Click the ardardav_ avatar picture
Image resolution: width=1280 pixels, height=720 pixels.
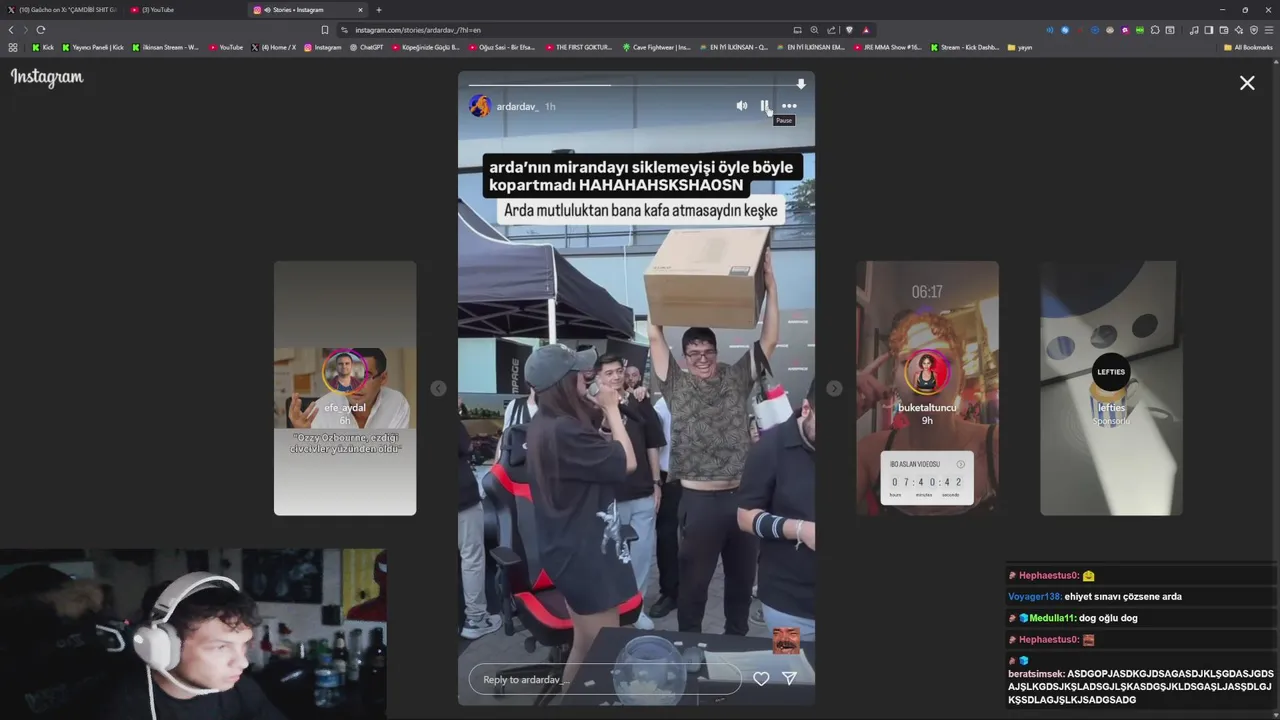(479, 106)
